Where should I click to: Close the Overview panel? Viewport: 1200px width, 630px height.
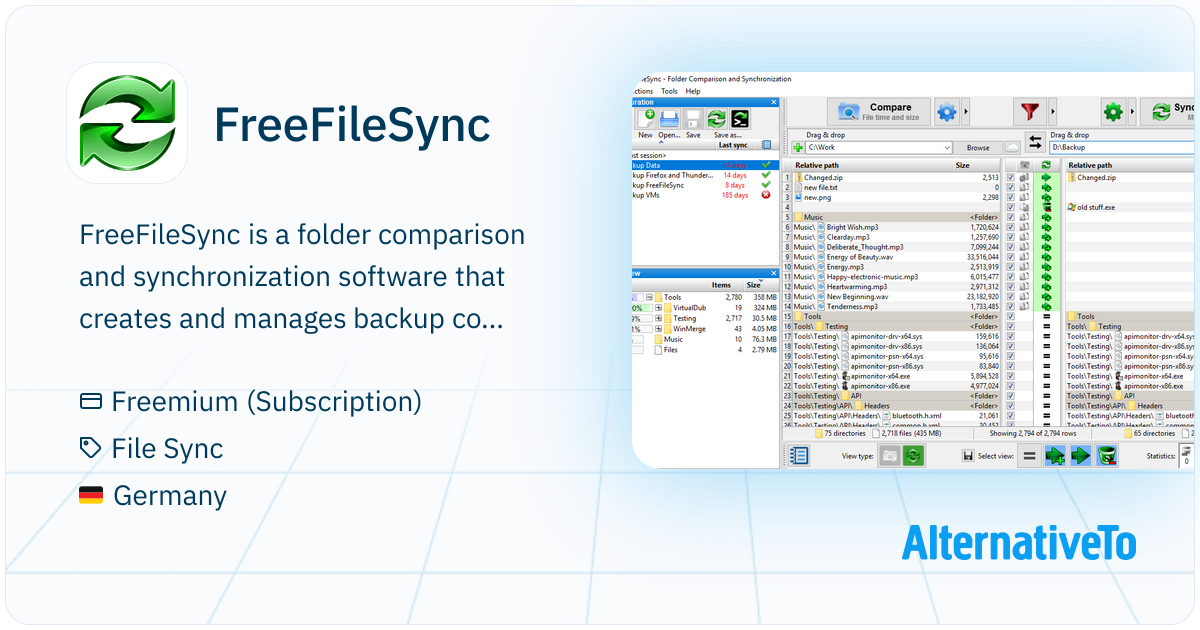[x=773, y=272]
